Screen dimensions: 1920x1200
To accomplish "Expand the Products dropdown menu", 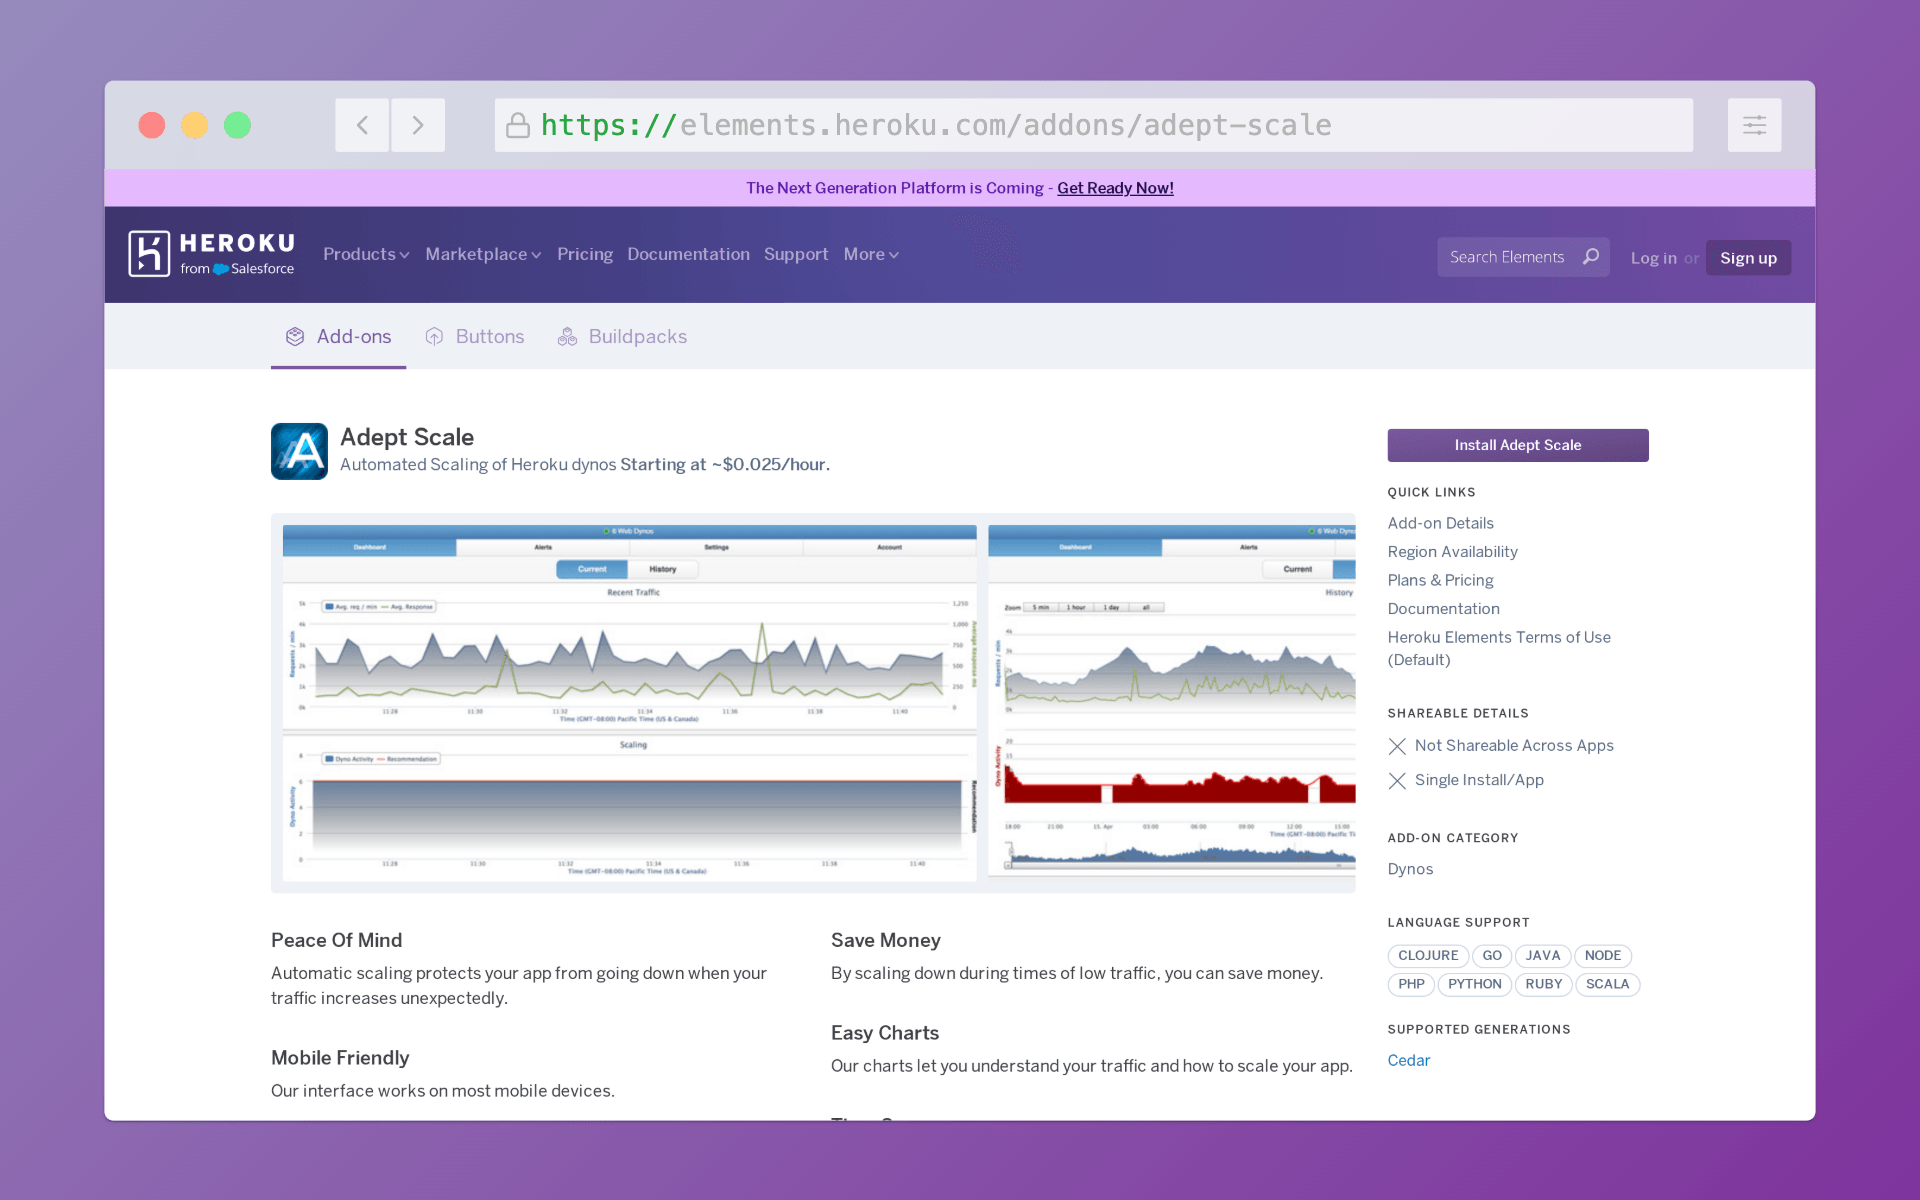I will click(366, 254).
